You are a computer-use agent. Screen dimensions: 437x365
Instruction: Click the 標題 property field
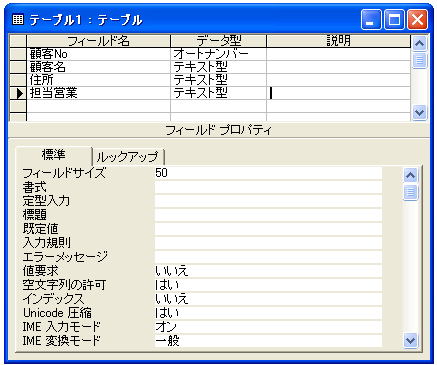coord(268,215)
